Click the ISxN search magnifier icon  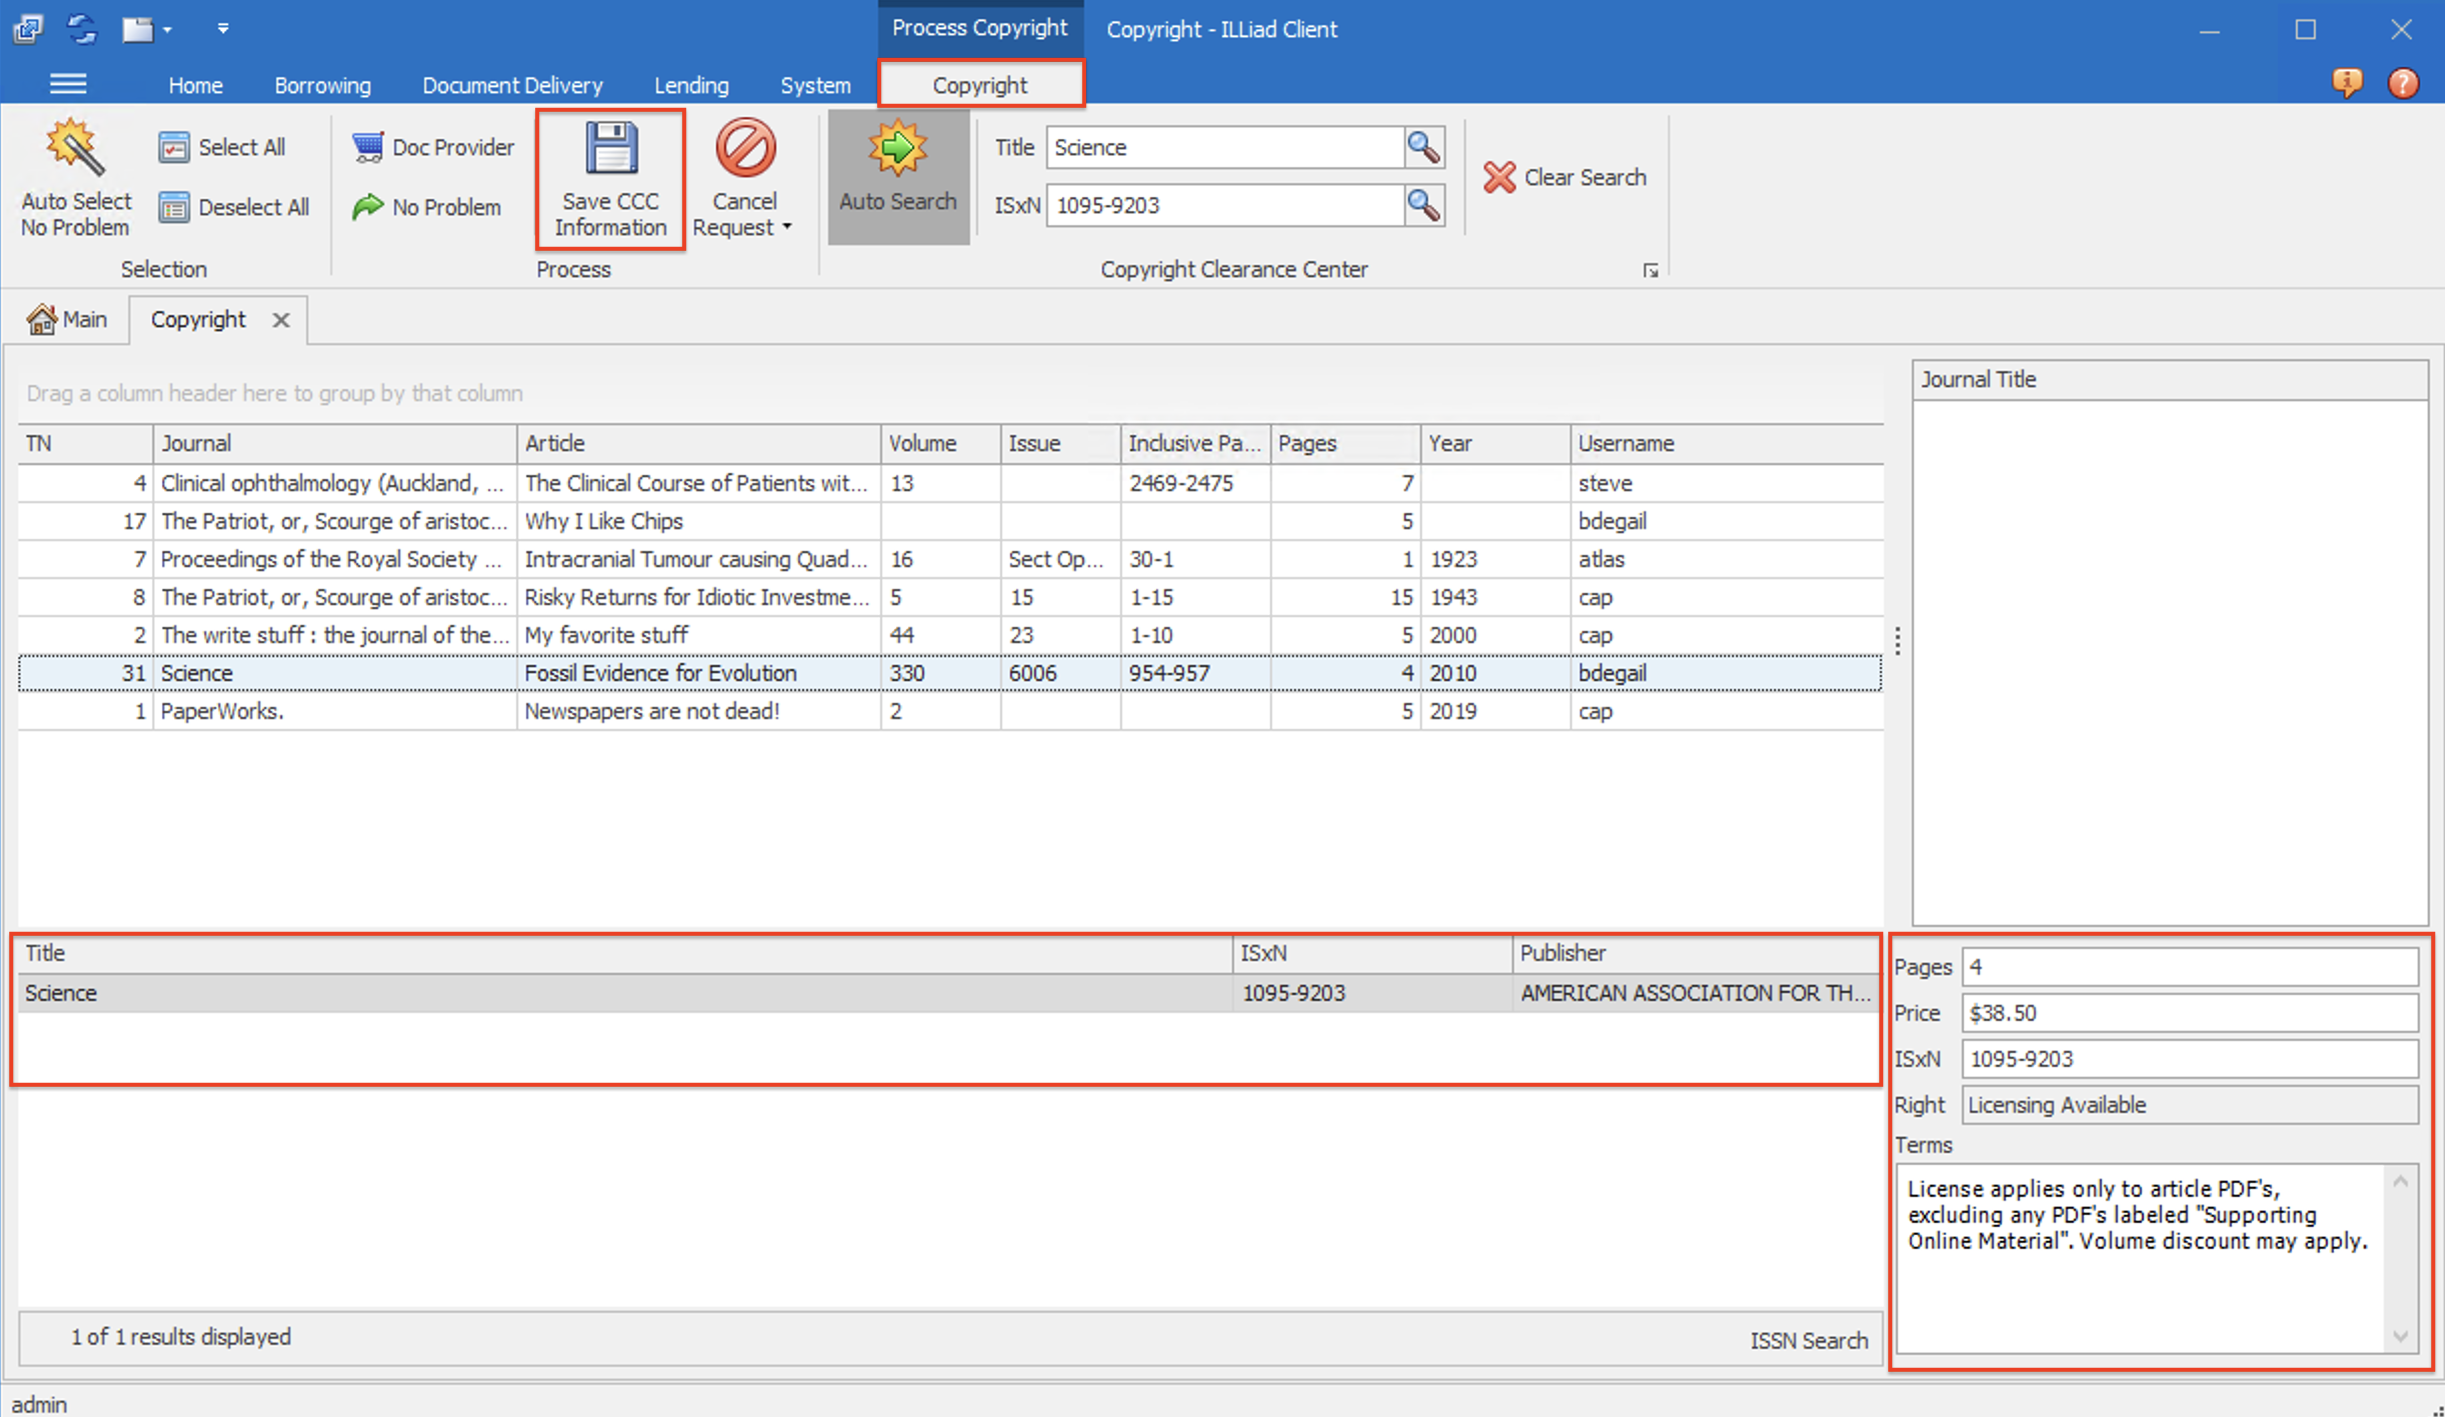click(1424, 205)
